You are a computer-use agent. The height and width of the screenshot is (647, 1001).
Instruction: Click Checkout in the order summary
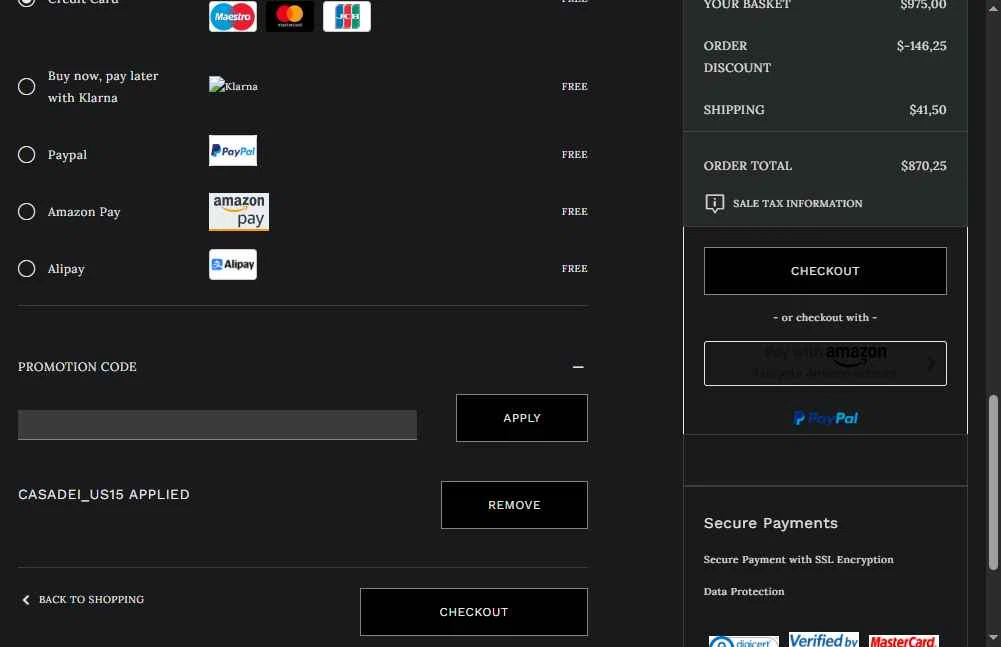(825, 271)
